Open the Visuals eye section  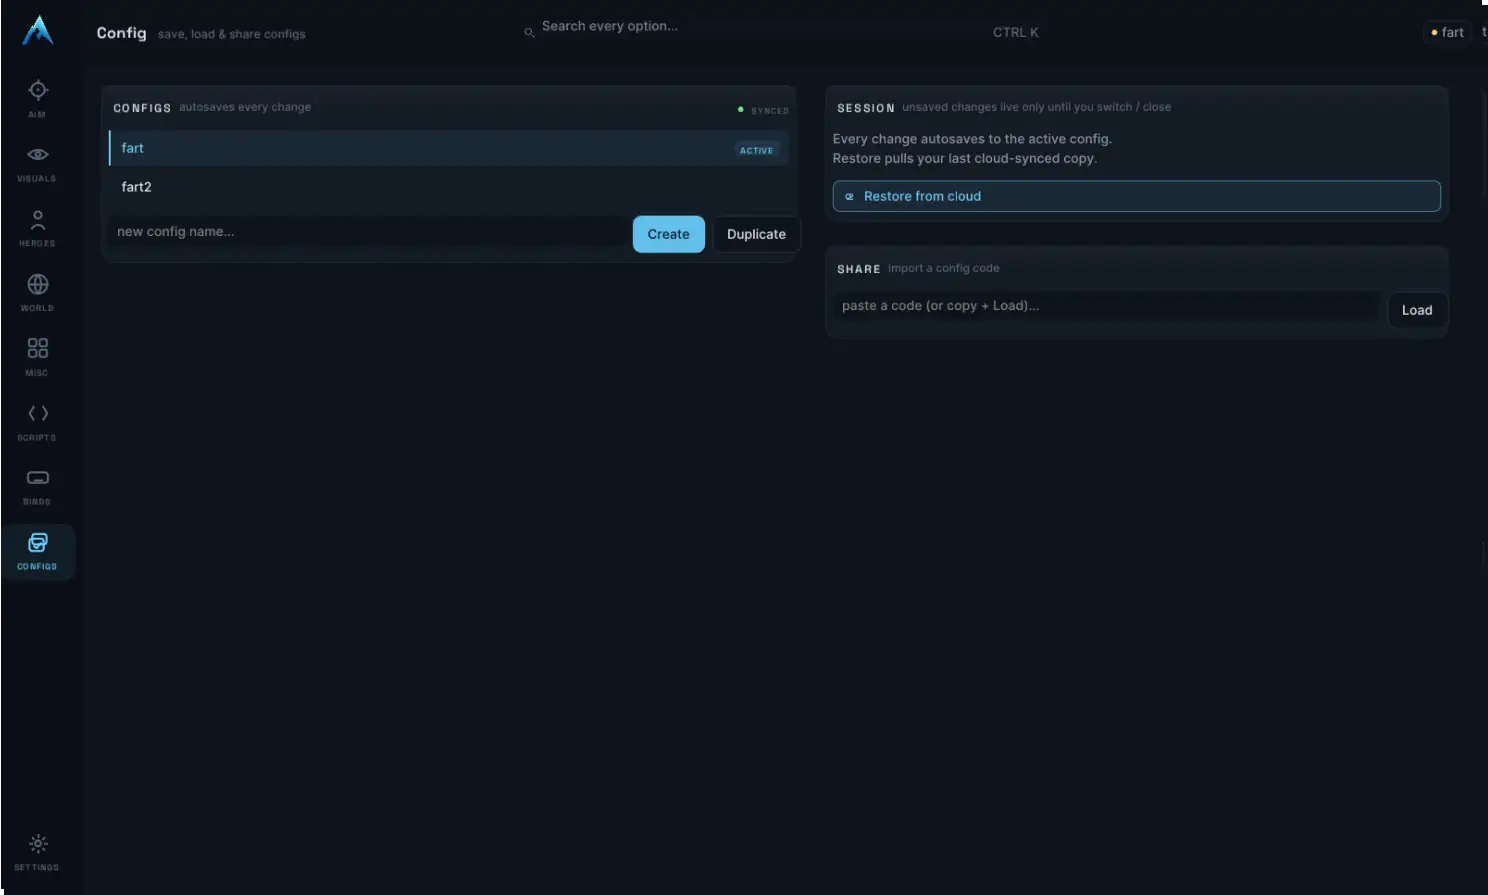pos(37,163)
